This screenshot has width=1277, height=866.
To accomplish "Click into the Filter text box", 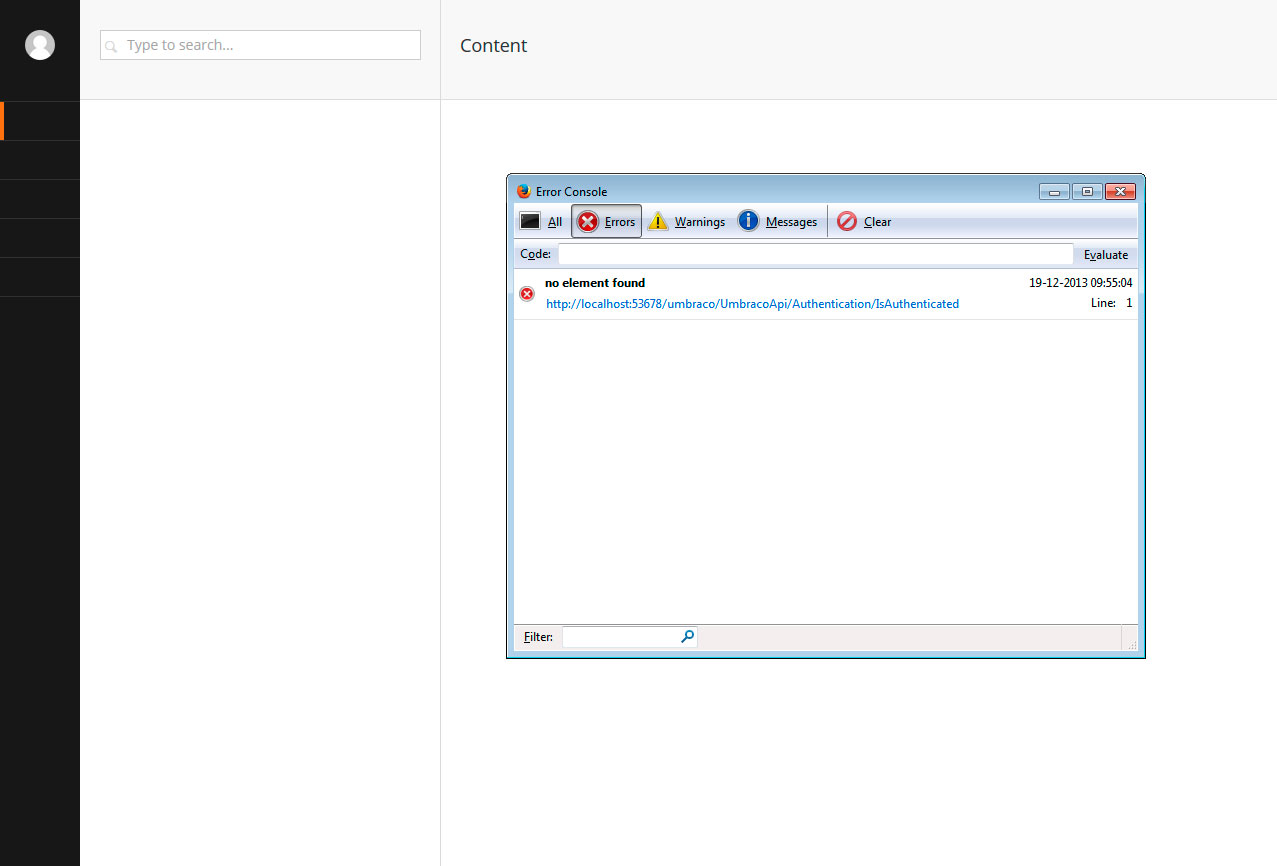I will pyautogui.click(x=630, y=637).
